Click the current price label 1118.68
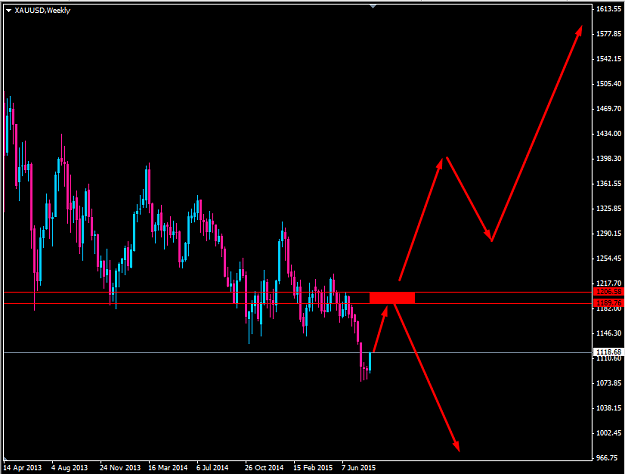The image size is (625, 474). [x=609, y=352]
